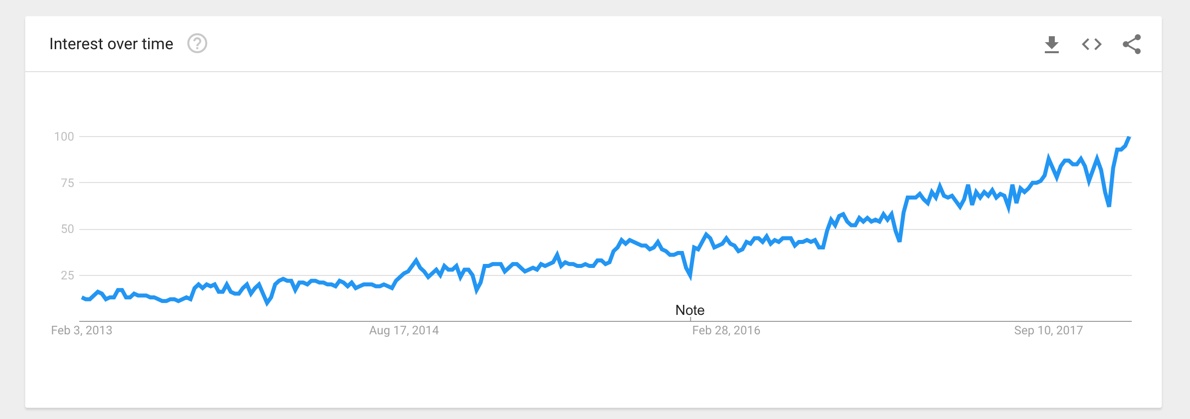Screen dimensions: 1190x419
Task: Click the Feb 3, 2013 date label
Action: pyautogui.click(x=82, y=331)
